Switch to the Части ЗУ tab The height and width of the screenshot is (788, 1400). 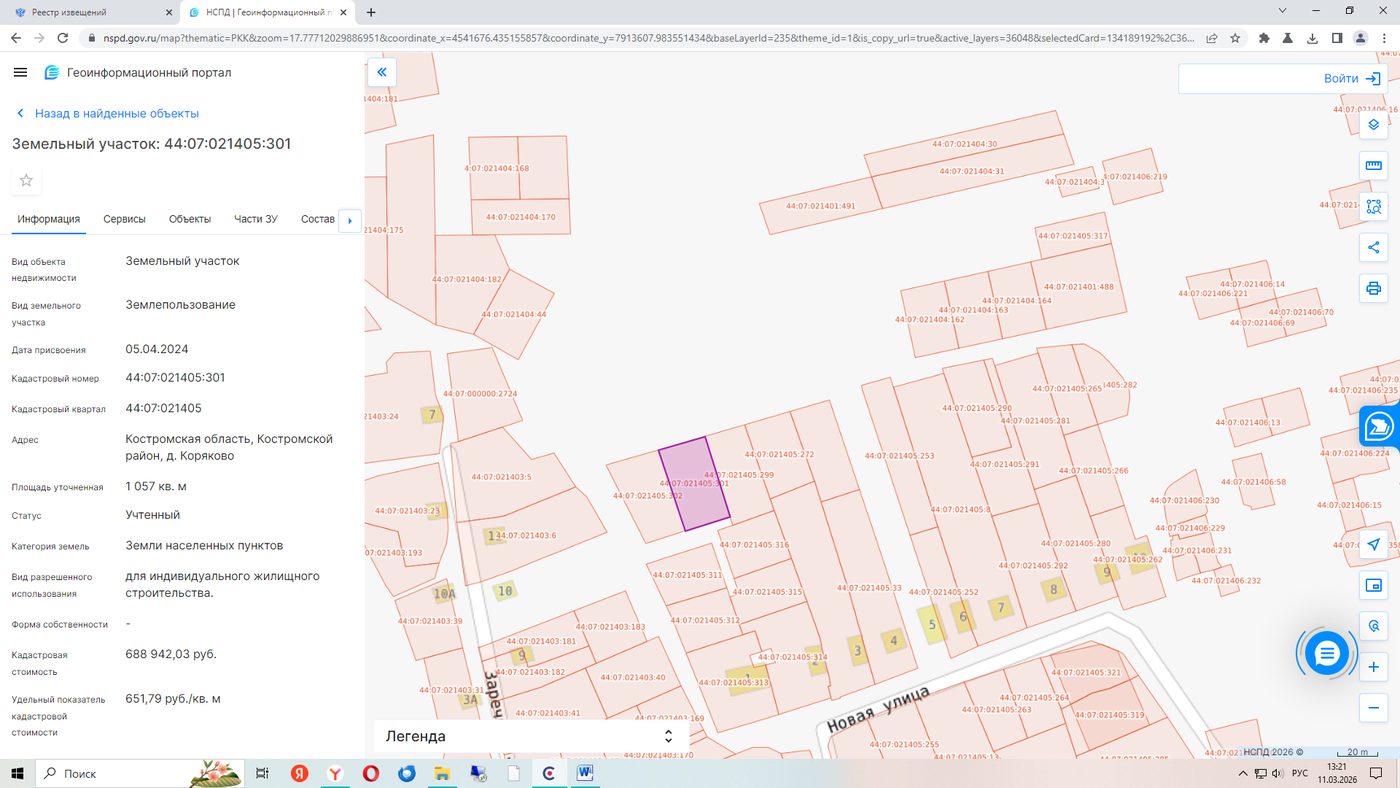click(x=256, y=219)
